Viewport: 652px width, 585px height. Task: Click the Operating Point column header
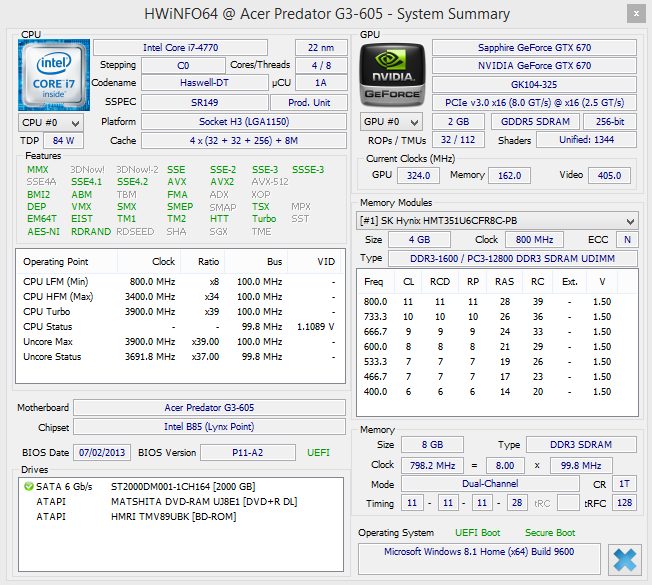67,262
